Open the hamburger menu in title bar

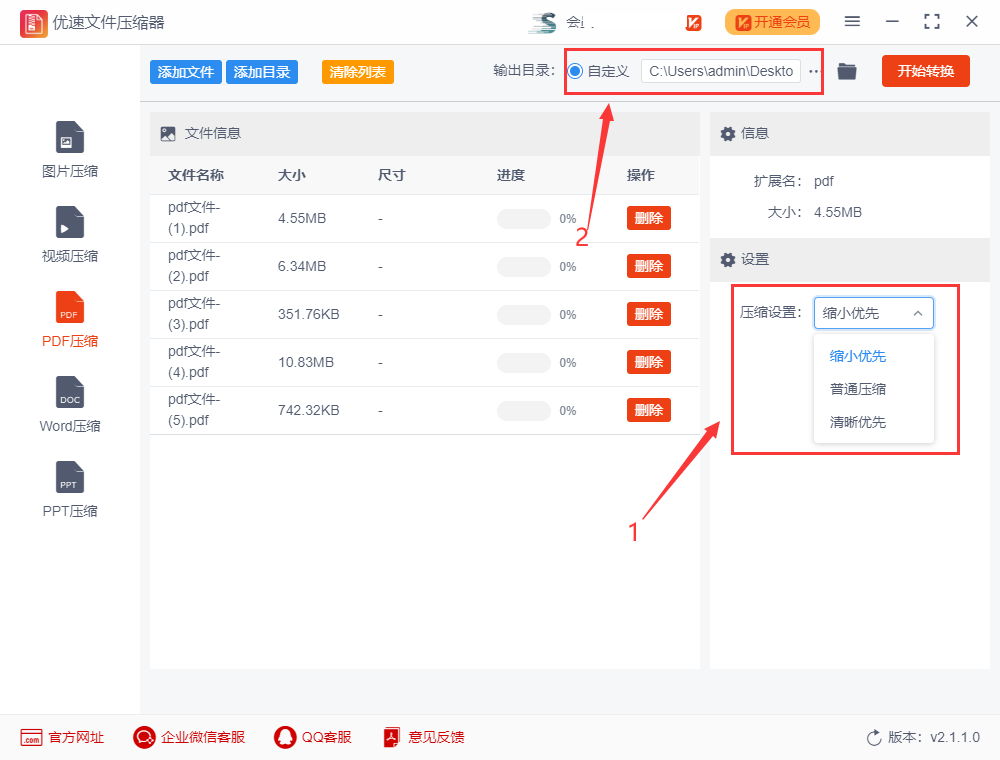[x=852, y=22]
